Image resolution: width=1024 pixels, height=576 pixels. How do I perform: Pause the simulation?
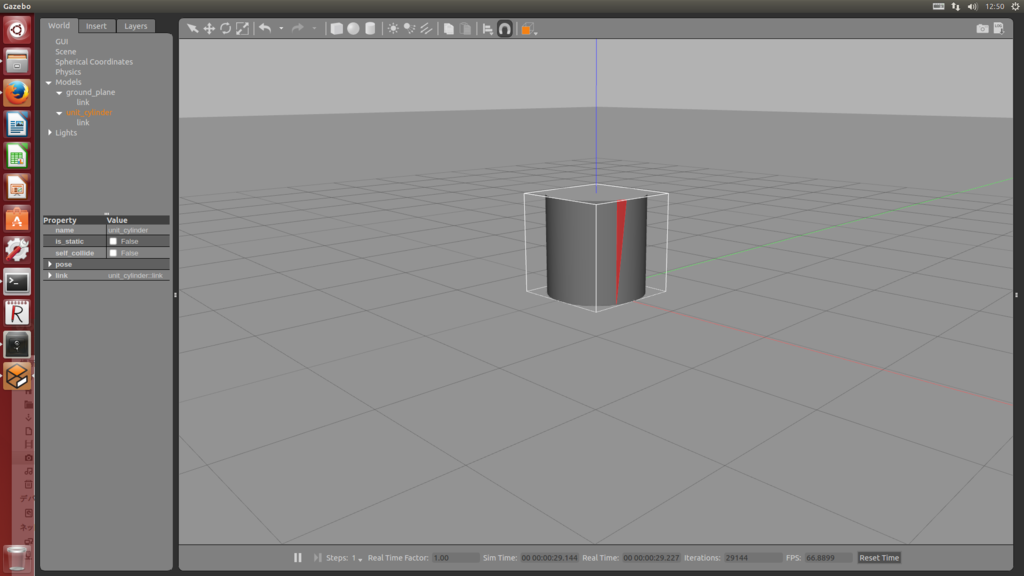coord(298,558)
